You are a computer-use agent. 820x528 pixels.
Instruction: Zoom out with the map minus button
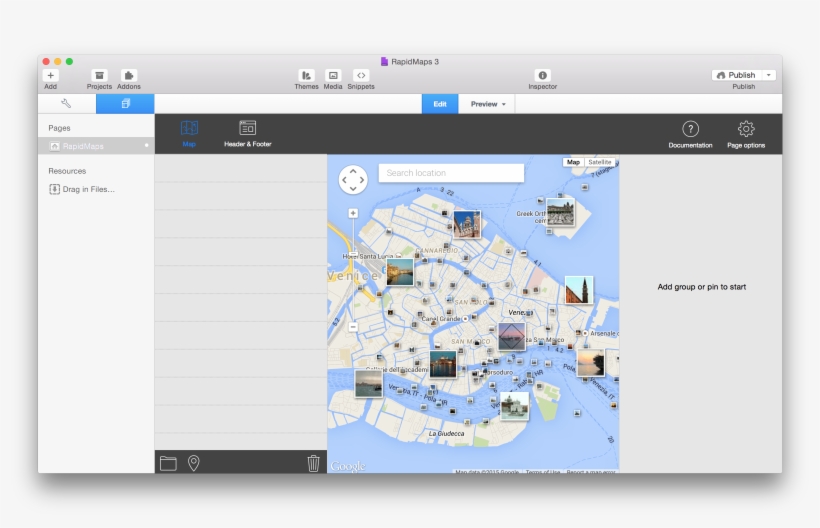coord(353,327)
